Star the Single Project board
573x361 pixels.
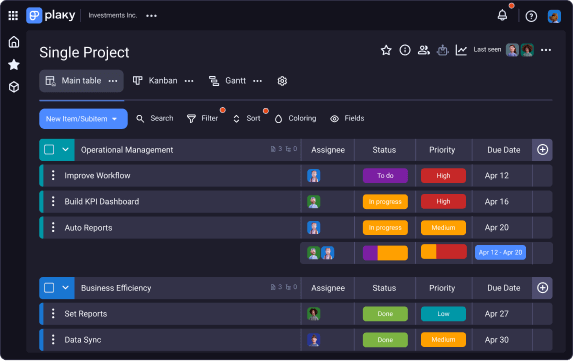tap(386, 50)
